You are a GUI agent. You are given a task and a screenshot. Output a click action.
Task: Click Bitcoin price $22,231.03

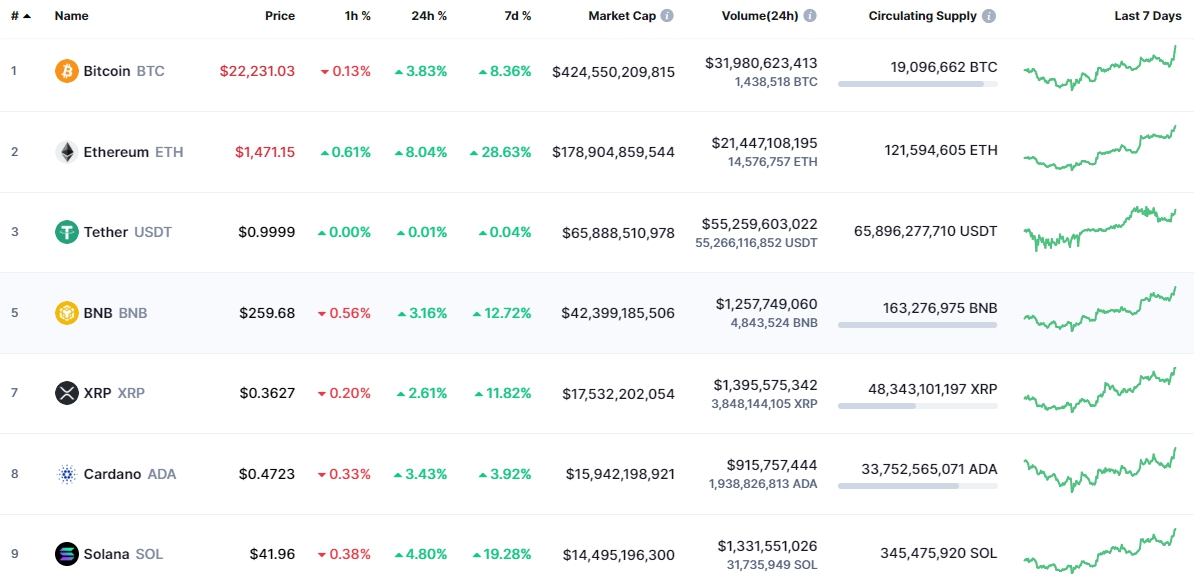(257, 72)
